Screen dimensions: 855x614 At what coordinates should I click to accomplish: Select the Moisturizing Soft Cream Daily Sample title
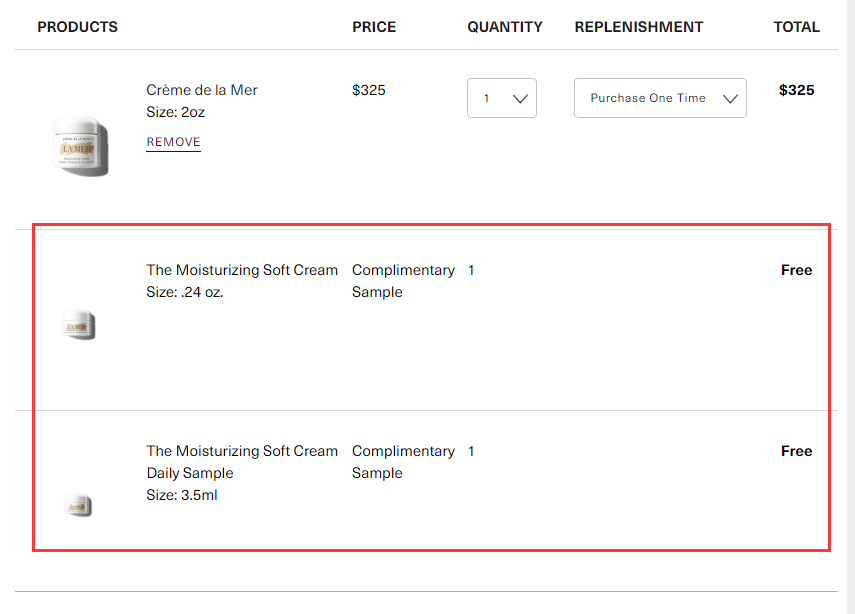pos(242,462)
